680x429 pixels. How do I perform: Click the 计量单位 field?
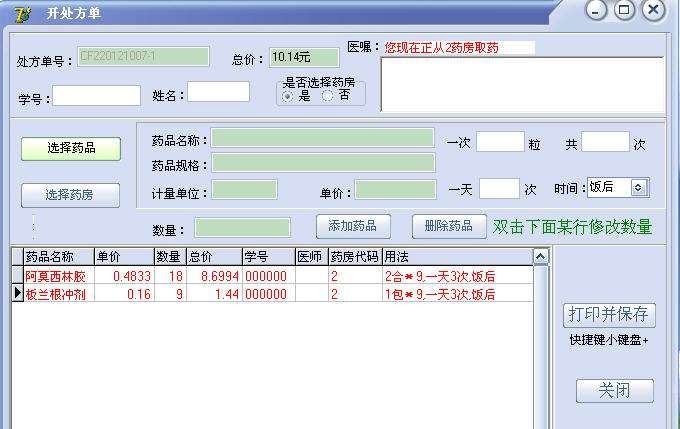pos(245,190)
